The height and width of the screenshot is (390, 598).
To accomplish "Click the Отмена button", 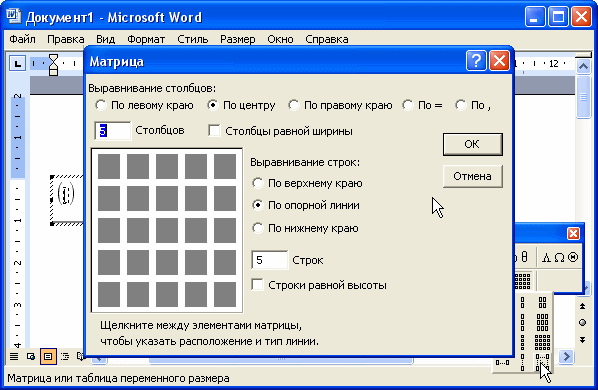I will [x=473, y=176].
